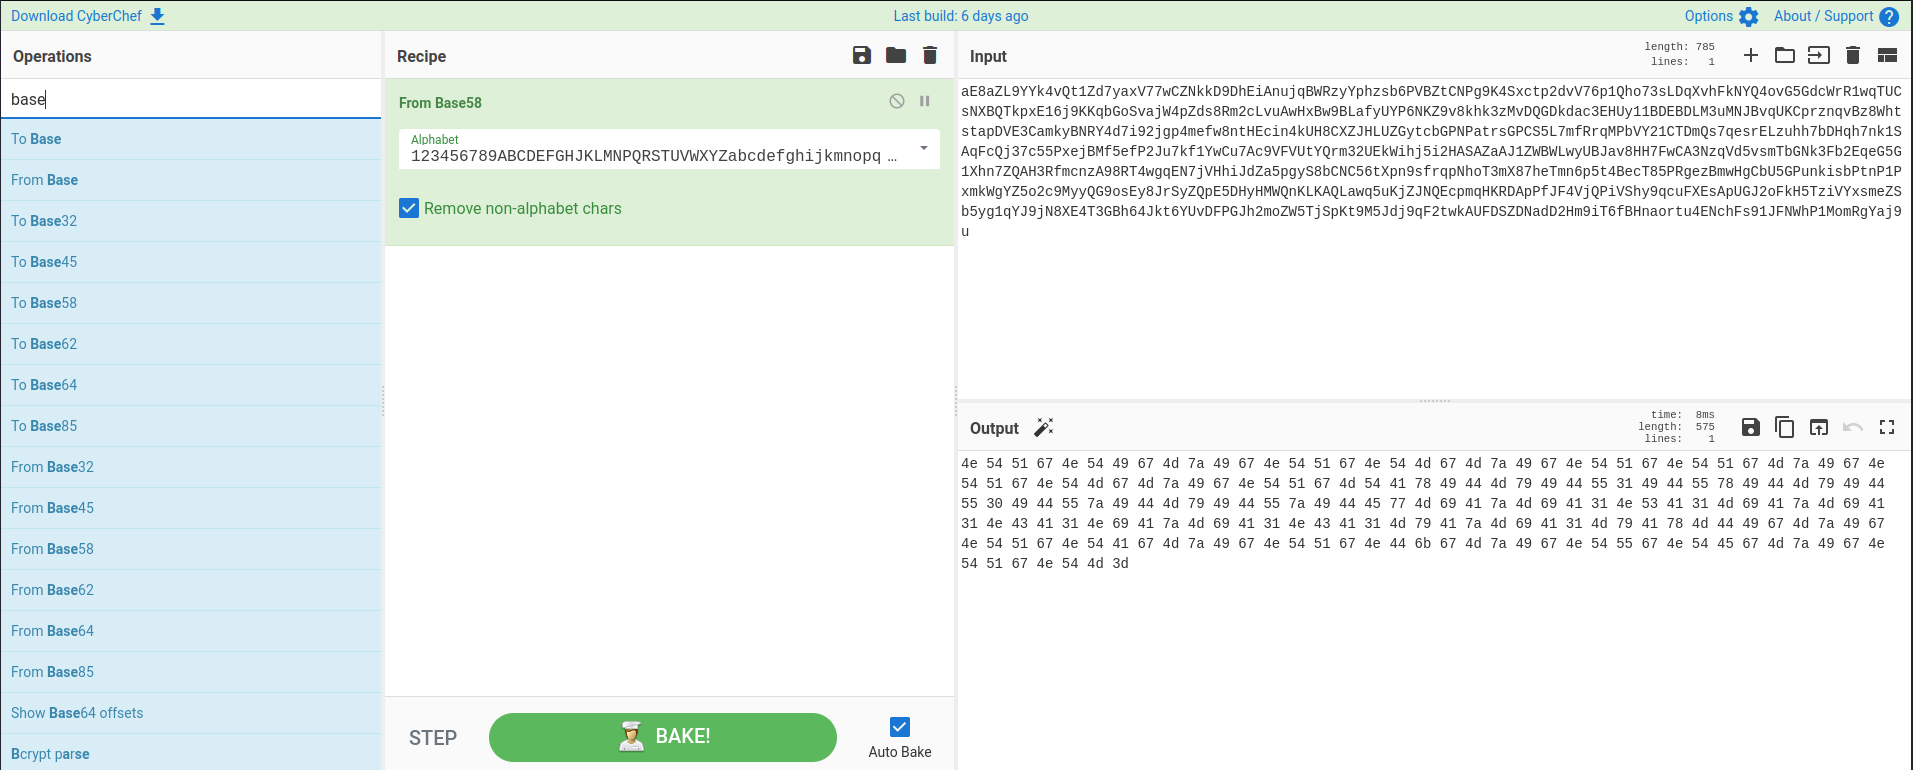This screenshot has height=770, width=1913.
Task: Click the Output magic wand icon
Action: (1043, 428)
